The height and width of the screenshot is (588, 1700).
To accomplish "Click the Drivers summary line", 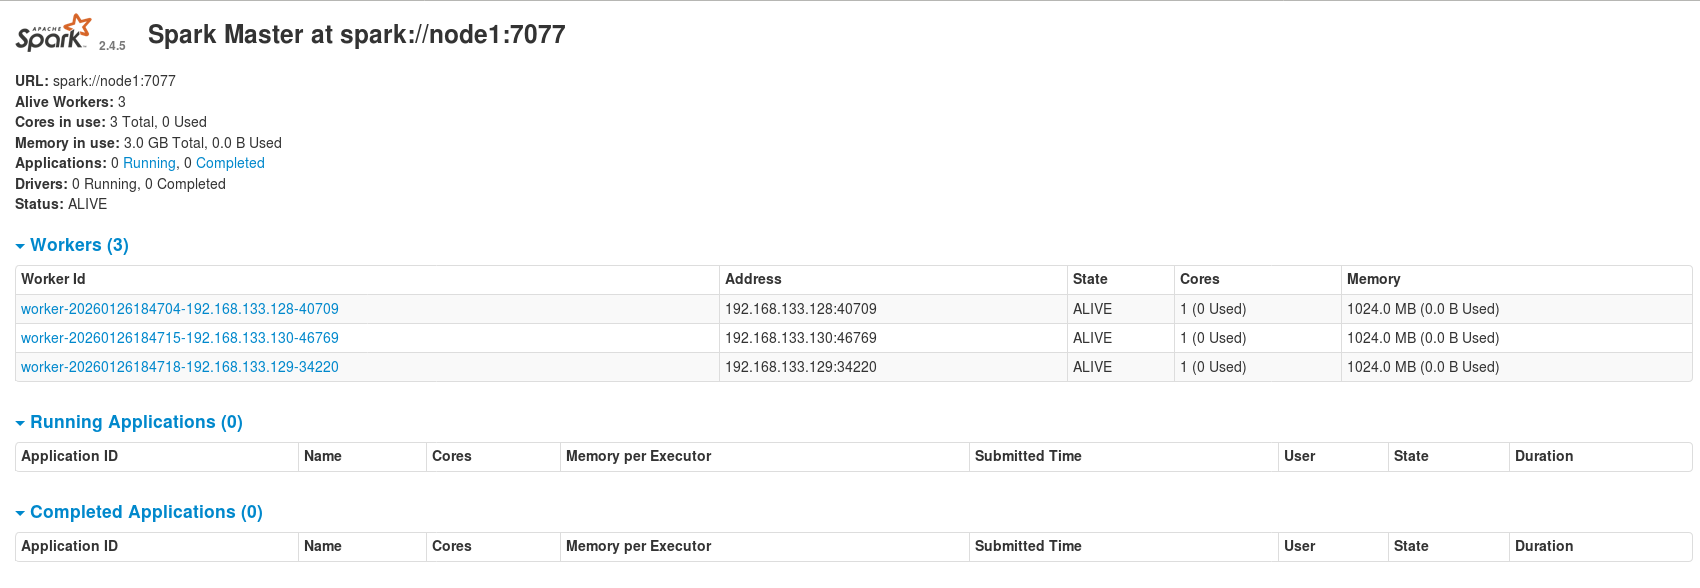I will pos(120,184).
